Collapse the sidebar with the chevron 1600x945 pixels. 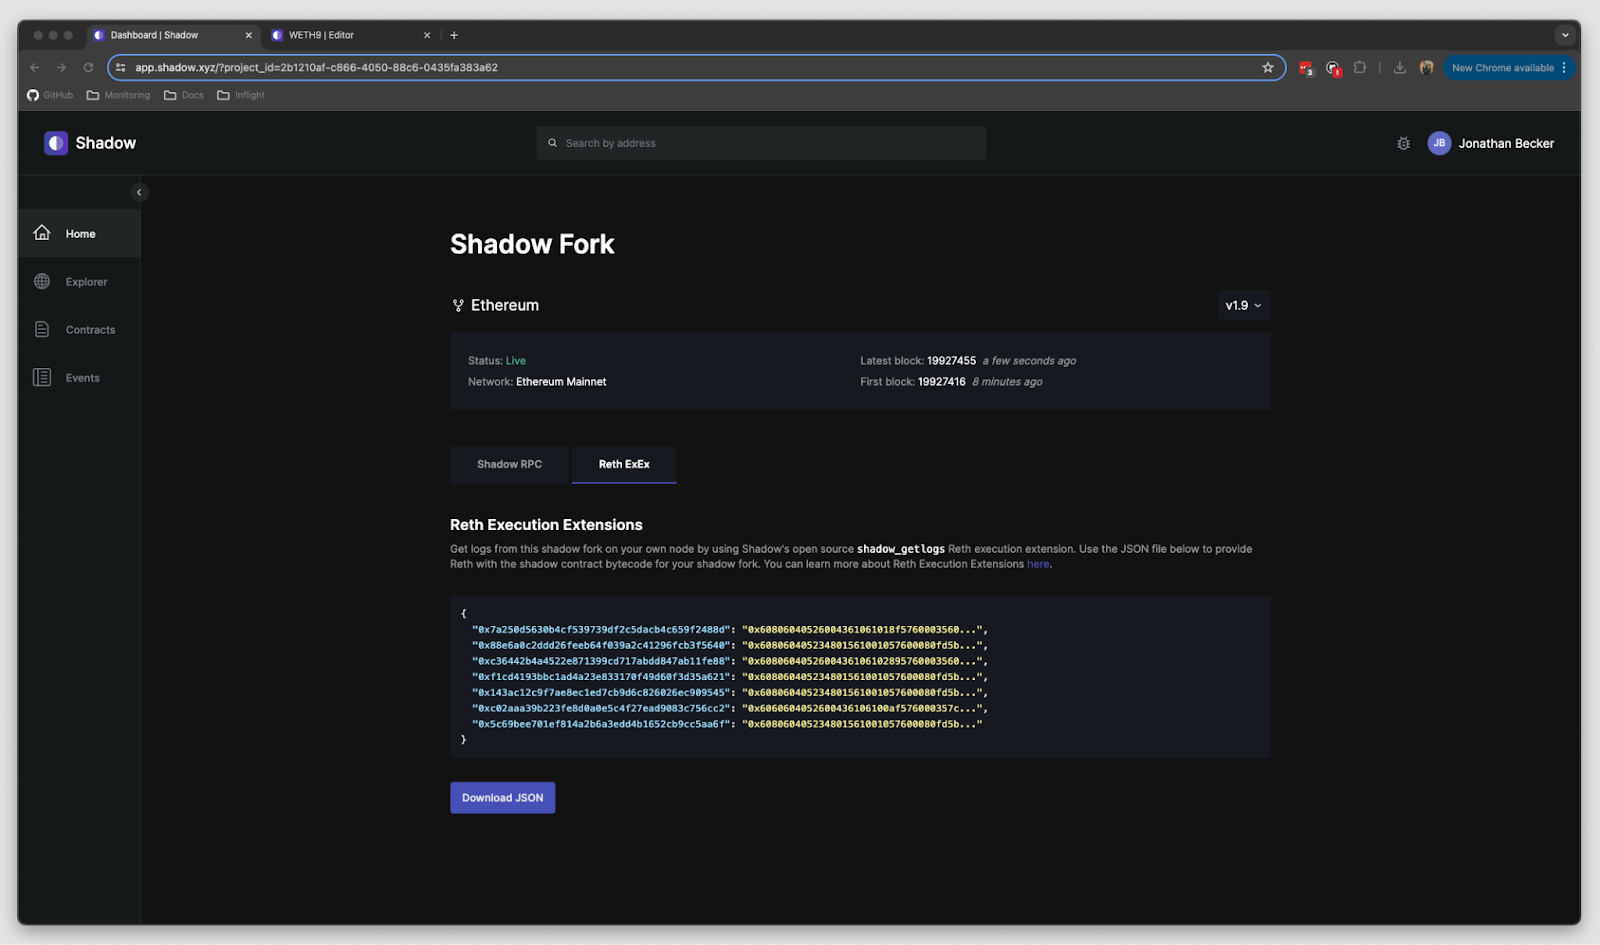139,192
